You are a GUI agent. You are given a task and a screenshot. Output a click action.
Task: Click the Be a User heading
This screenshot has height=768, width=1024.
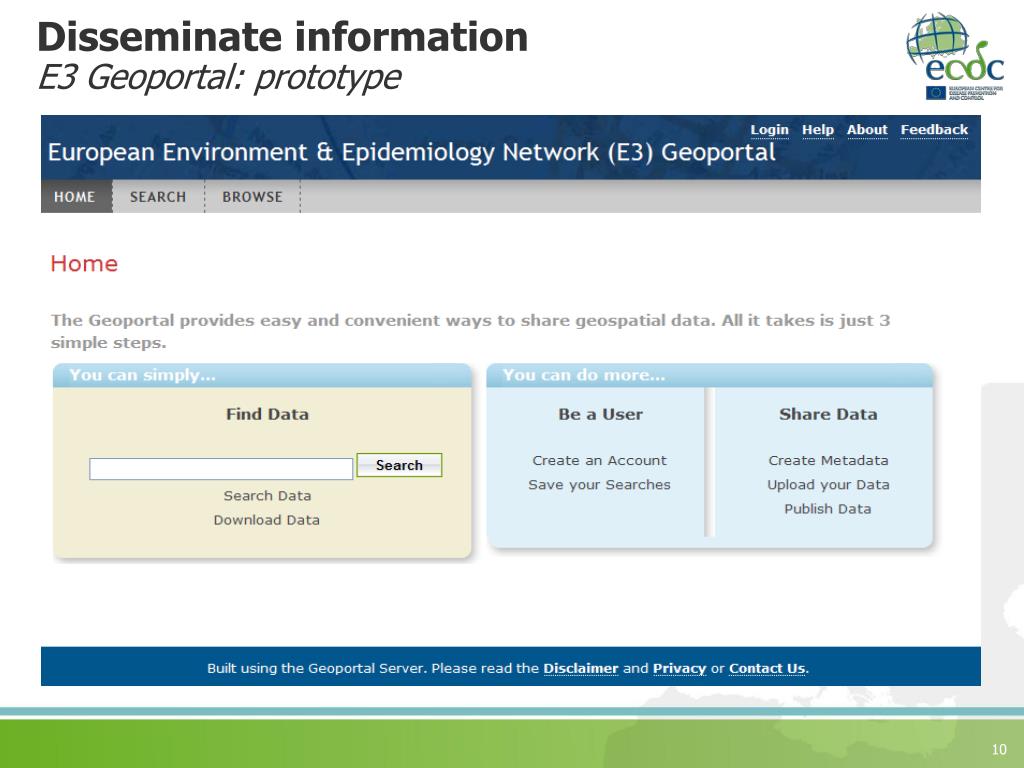coord(600,414)
